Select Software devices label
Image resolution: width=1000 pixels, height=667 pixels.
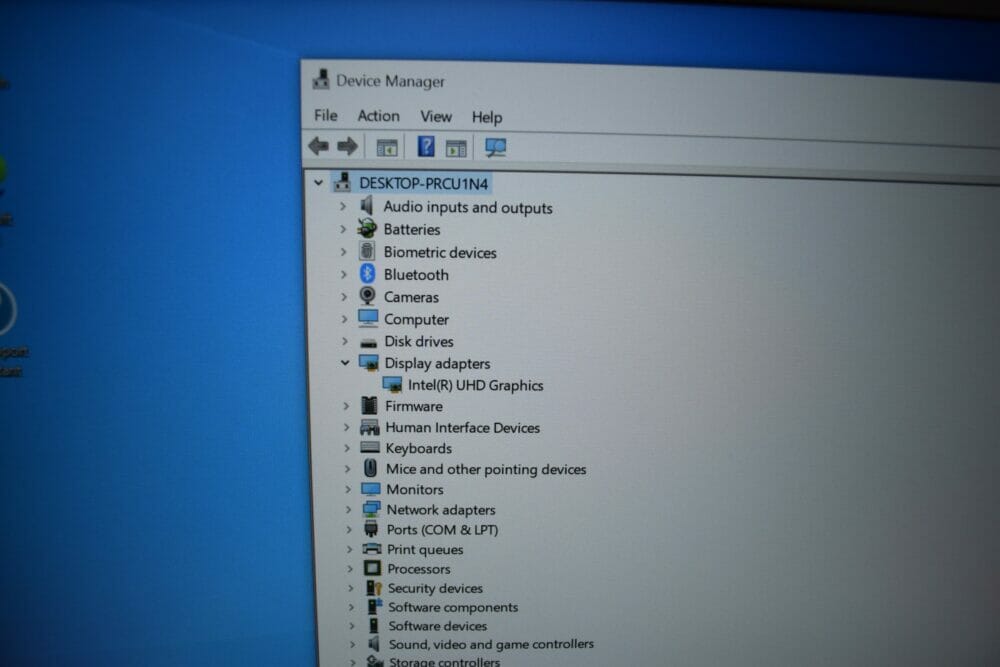(x=438, y=626)
